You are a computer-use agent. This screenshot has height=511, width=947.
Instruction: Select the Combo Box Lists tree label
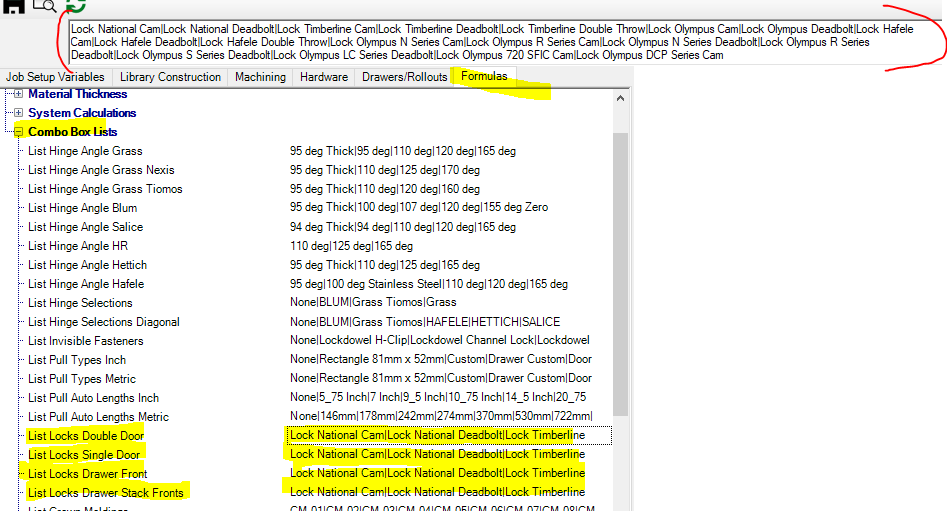(x=72, y=132)
